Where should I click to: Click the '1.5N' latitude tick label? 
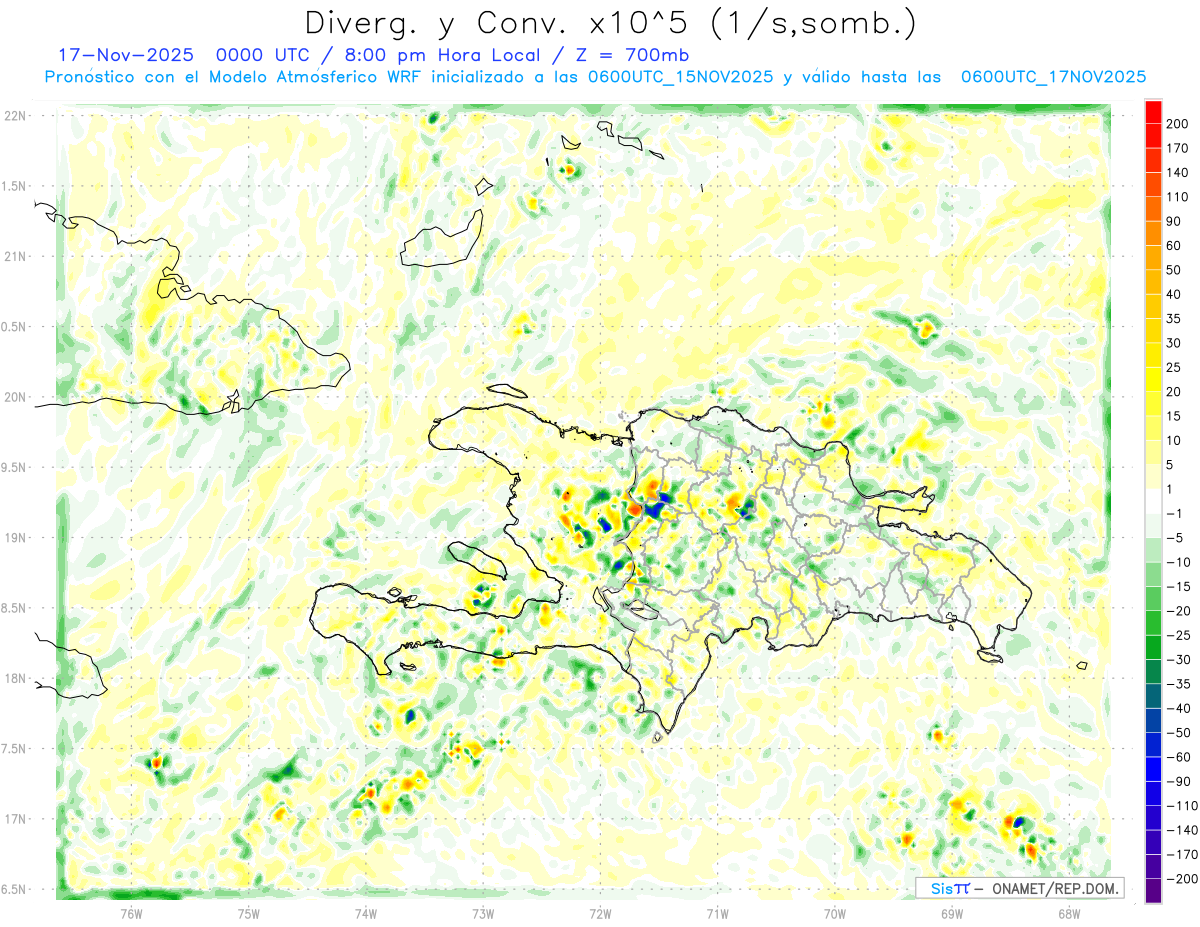coord(16,186)
